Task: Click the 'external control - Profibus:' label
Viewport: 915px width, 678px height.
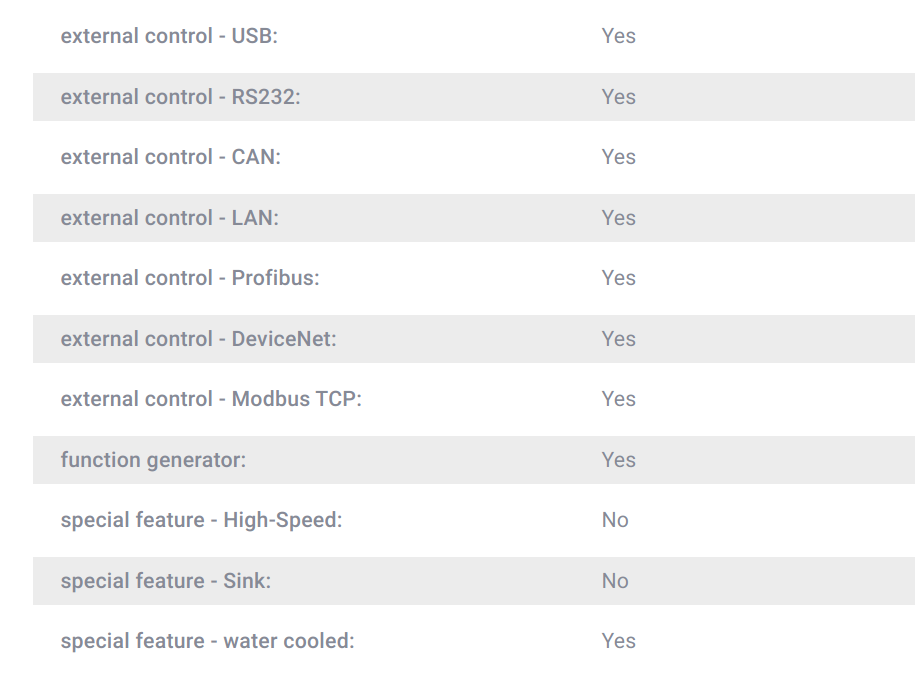Action: [x=190, y=278]
